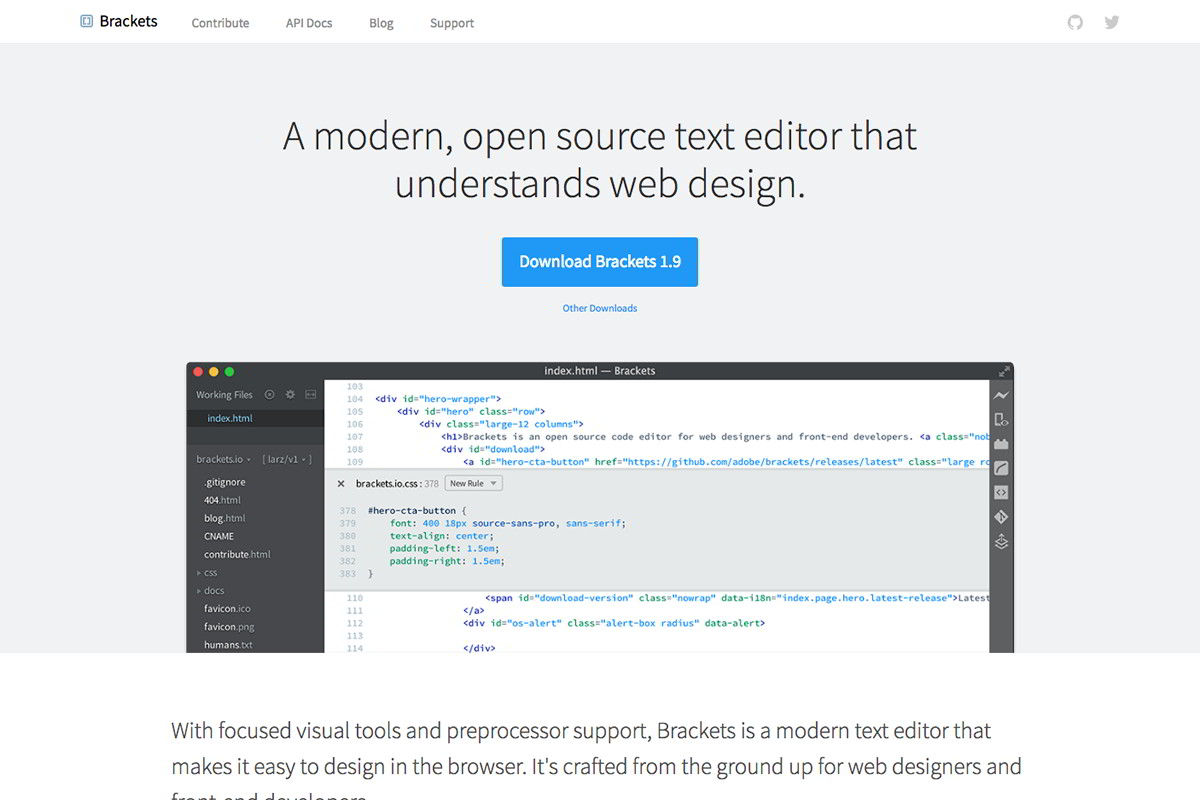Screen dimensions: 1200x800
Task: Click the Live Preview lightning icon in editor
Action: 1001,395
